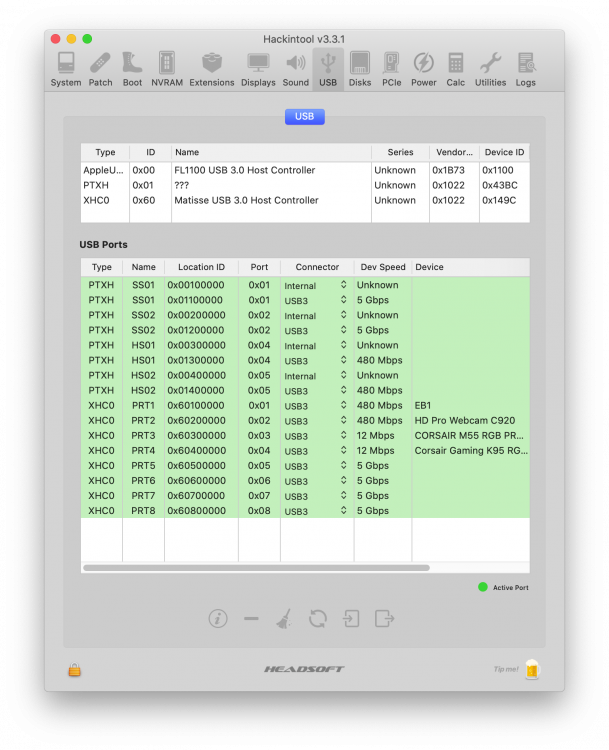Click device ID 0x43BC
The height and width of the screenshot is (750, 609).
[500, 185]
